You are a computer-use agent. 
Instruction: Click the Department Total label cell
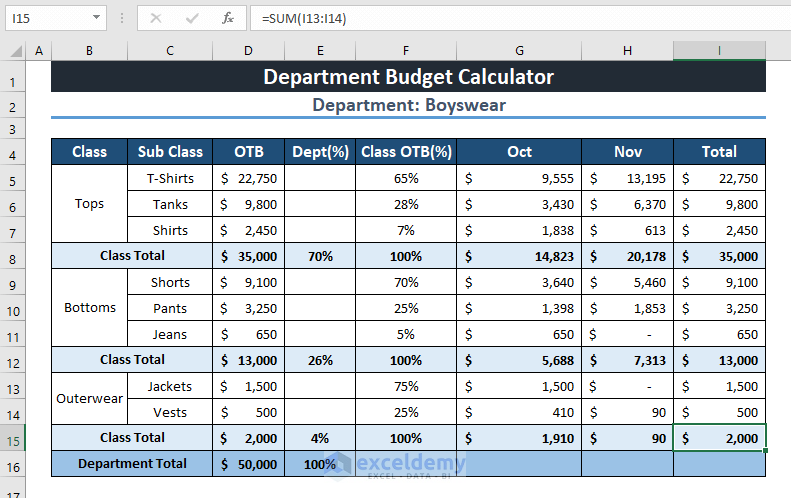tap(131, 464)
